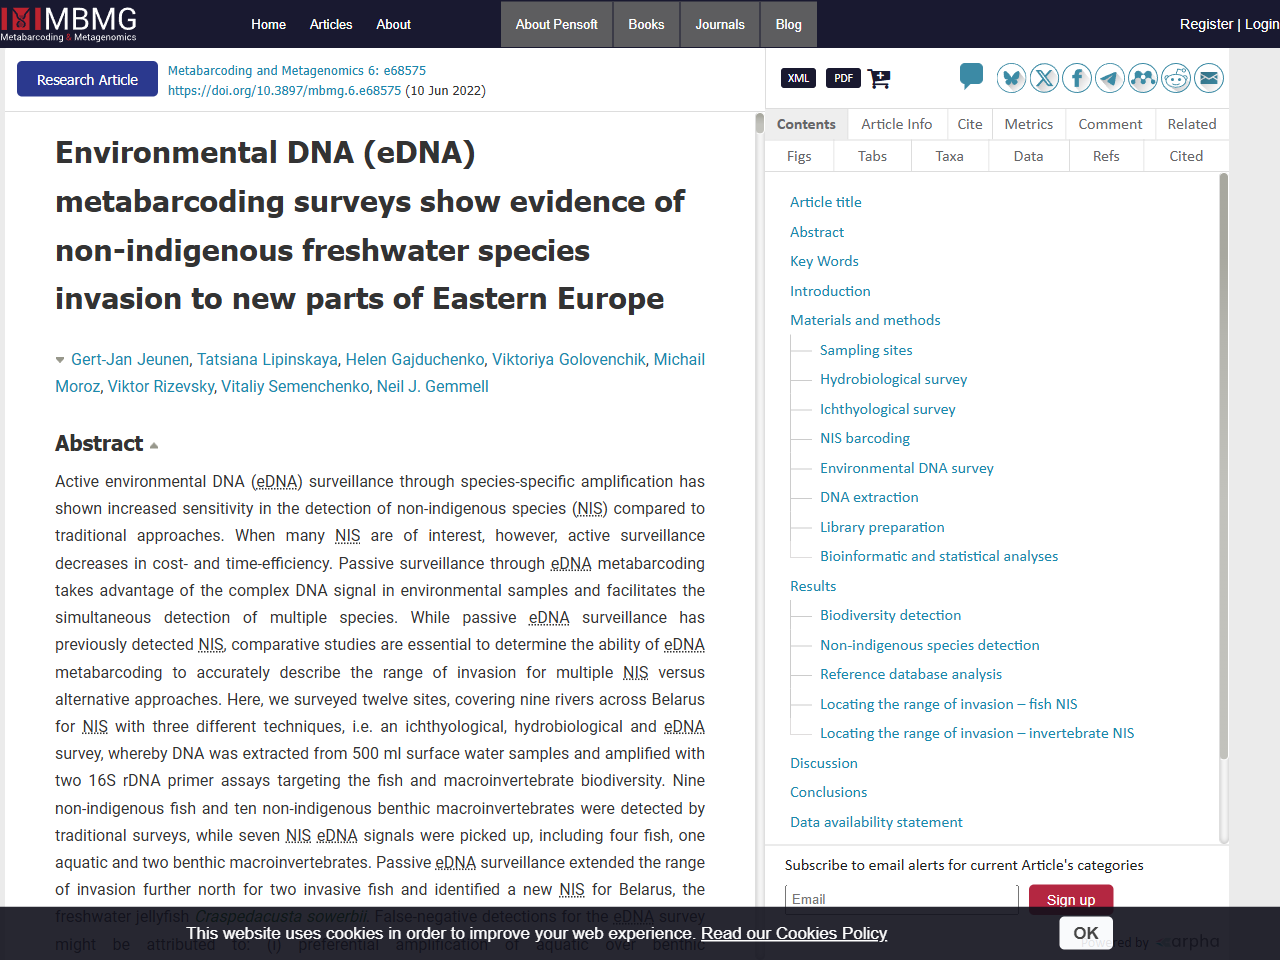Open Blog in the navigation bar
The image size is (1280, 960).
click(x=789, y=24)
